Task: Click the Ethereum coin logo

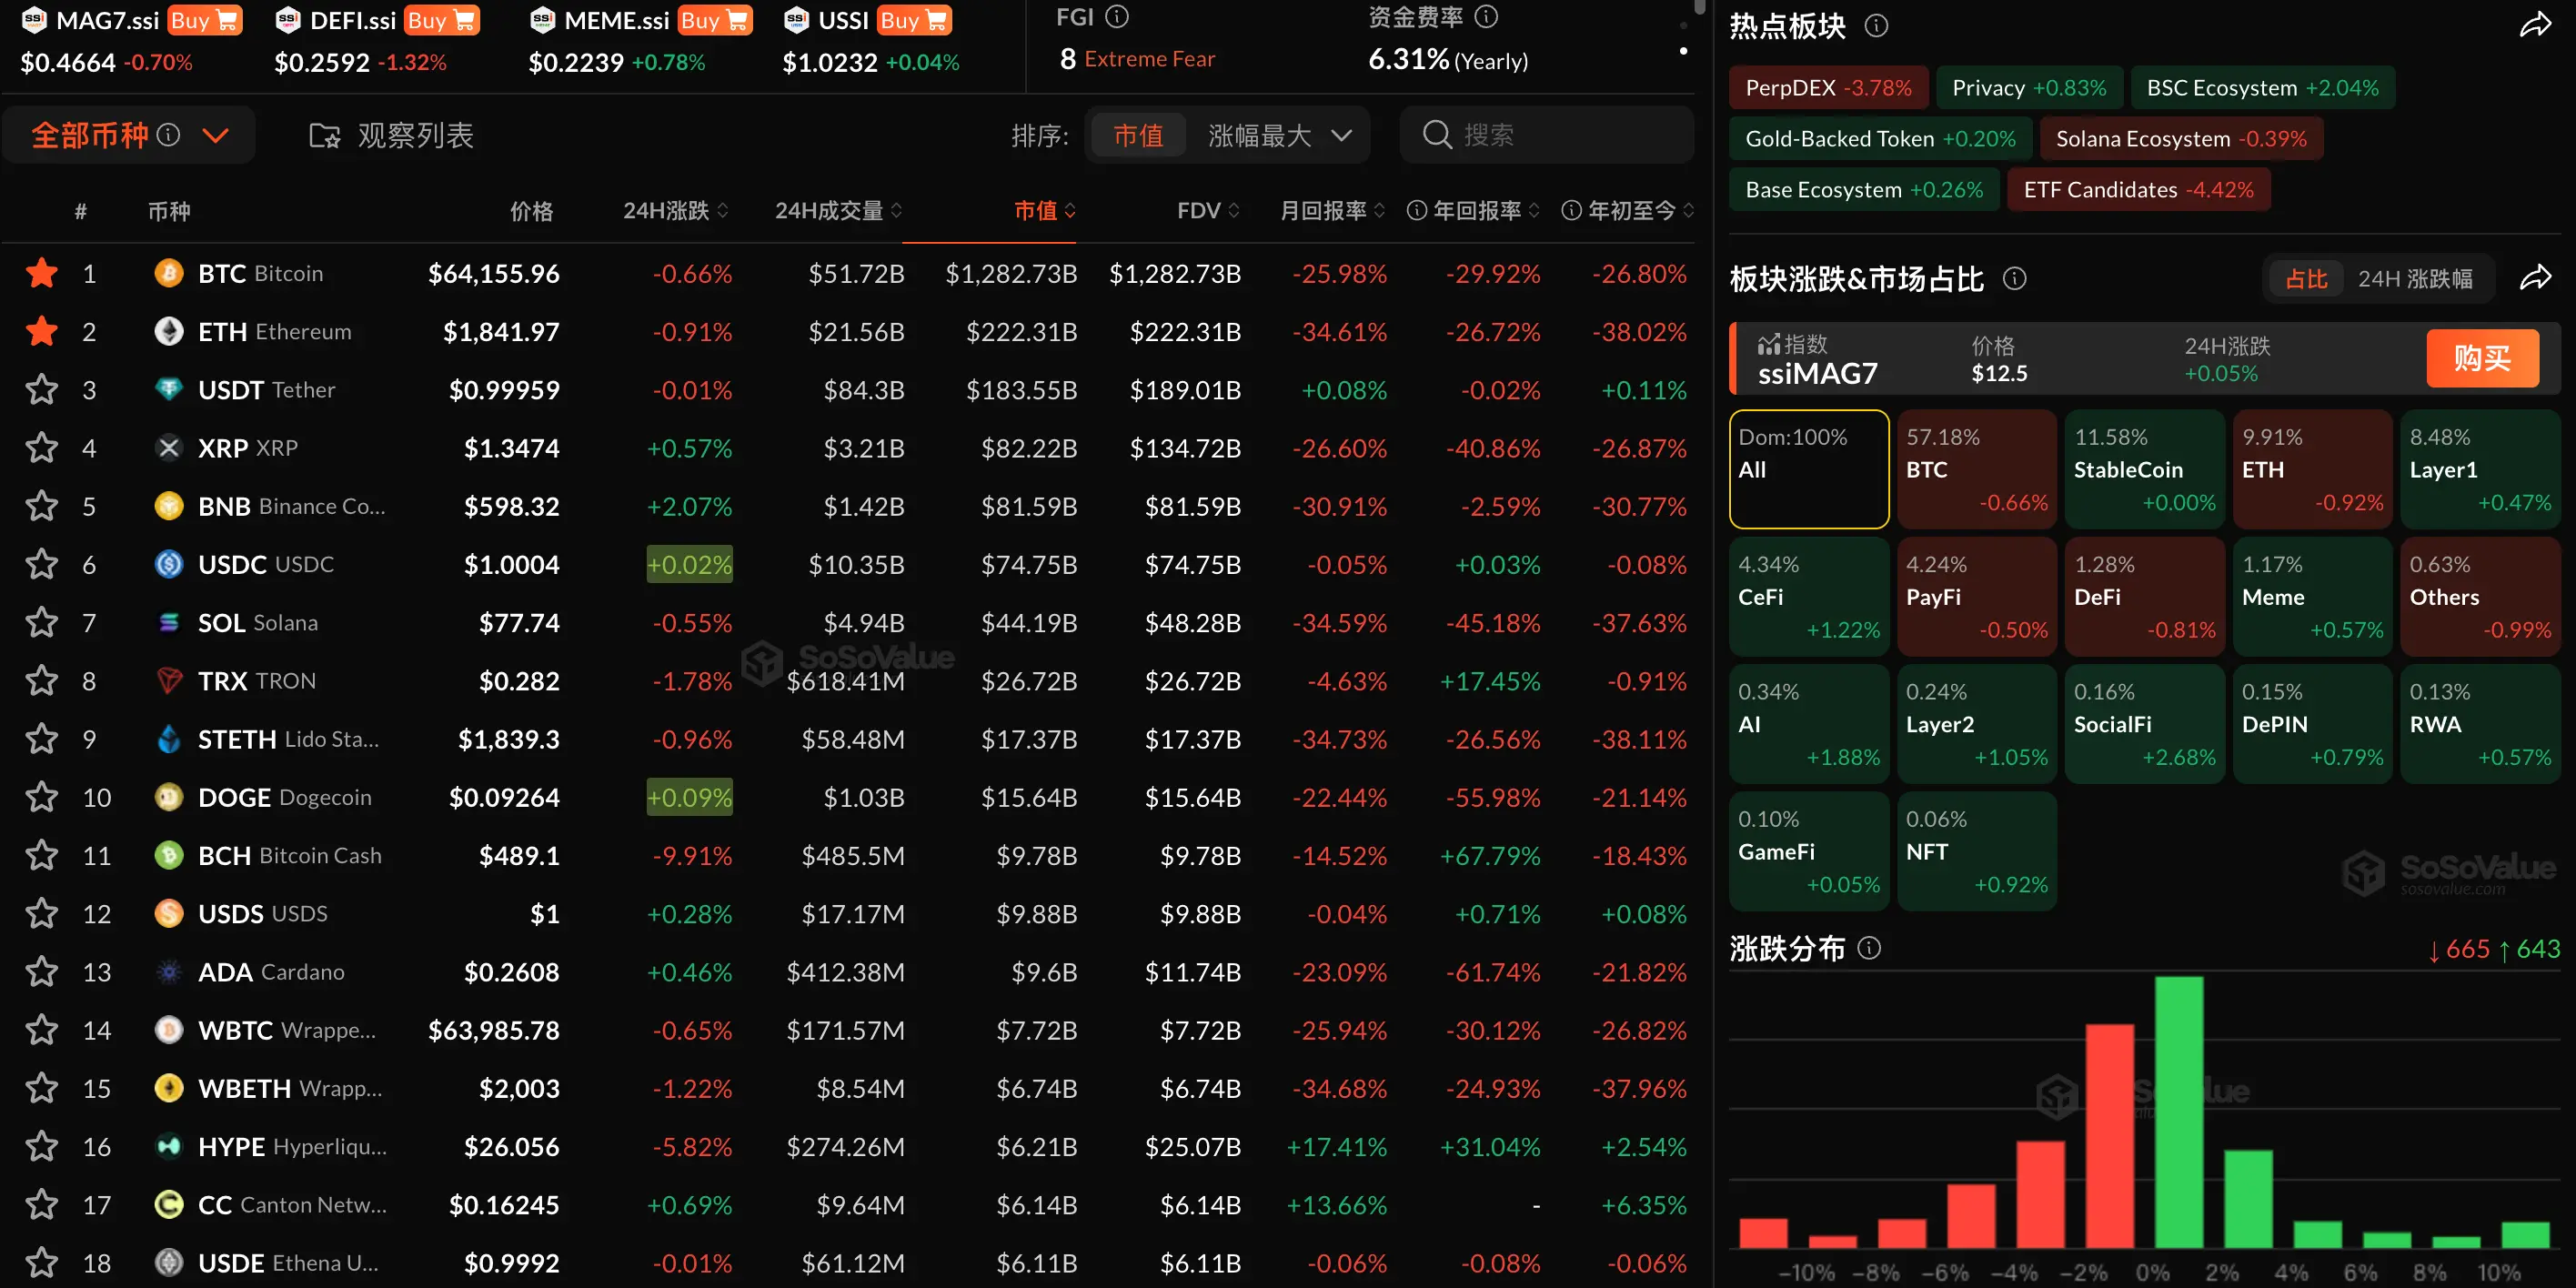Action: 169,331
